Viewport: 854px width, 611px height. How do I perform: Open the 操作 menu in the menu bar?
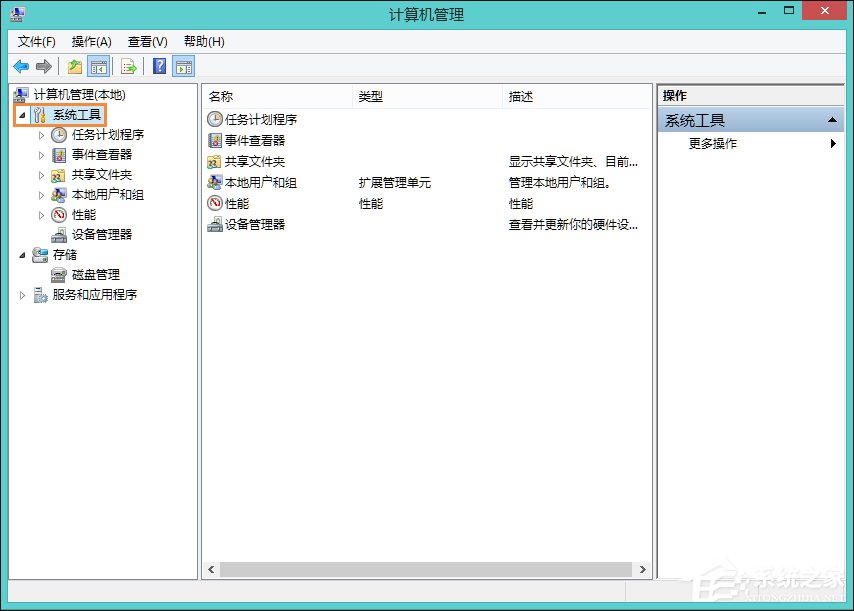tap(91, 41)
